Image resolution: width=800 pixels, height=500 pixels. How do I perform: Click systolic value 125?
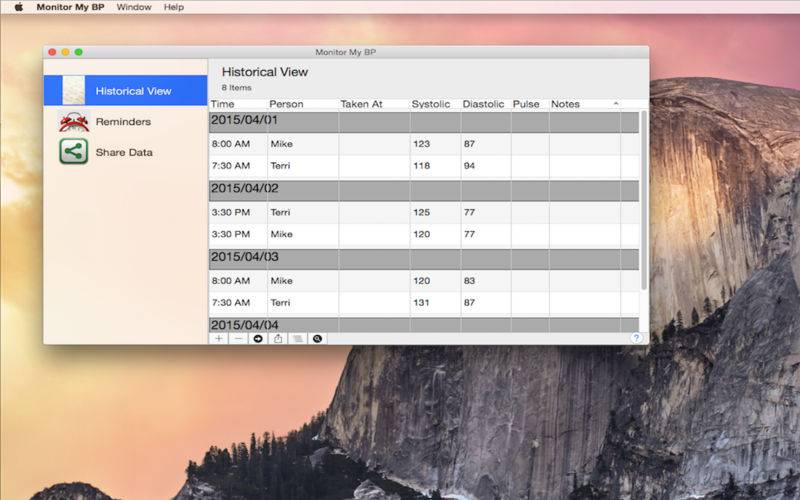[x=421, y=212]
